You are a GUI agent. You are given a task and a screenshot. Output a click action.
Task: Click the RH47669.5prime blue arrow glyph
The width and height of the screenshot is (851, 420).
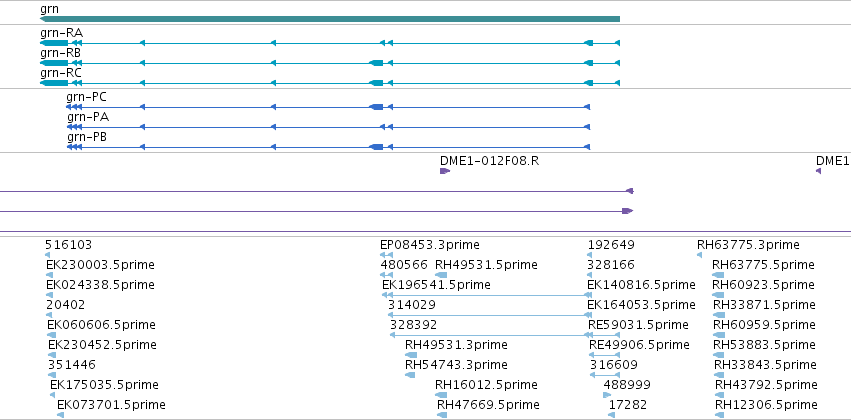442,415
